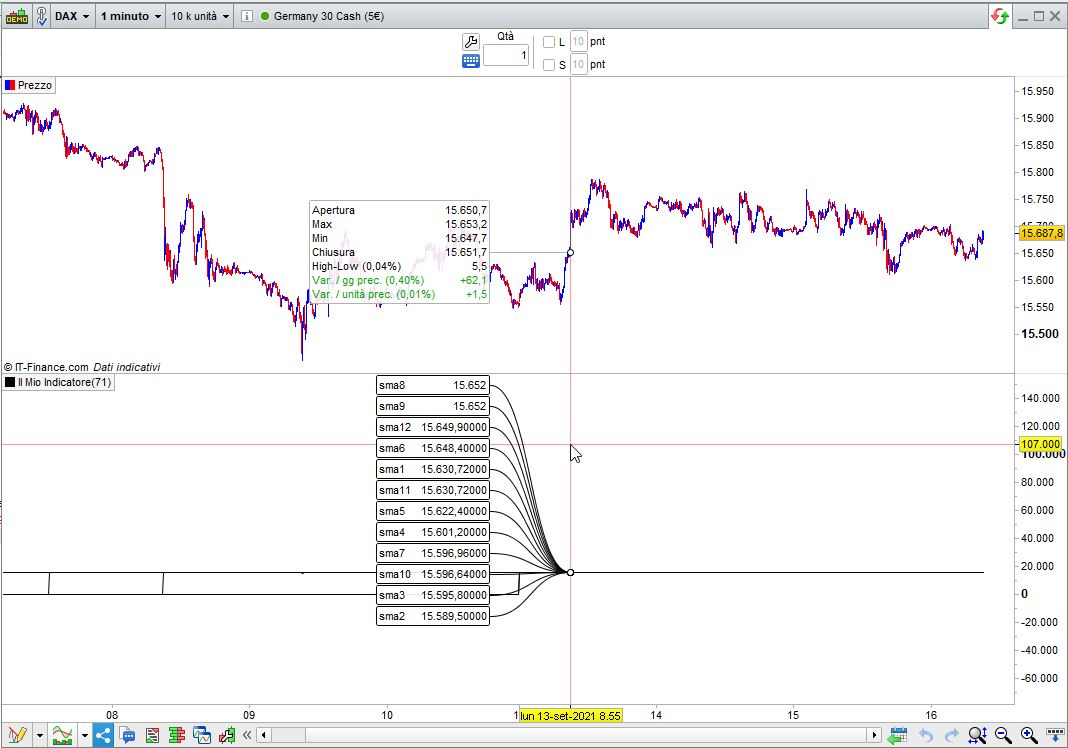The image size is (1068, 748).
Task: Toggle the refresh icon at top right
Action: pyautogui.click(x=999, y=16)
